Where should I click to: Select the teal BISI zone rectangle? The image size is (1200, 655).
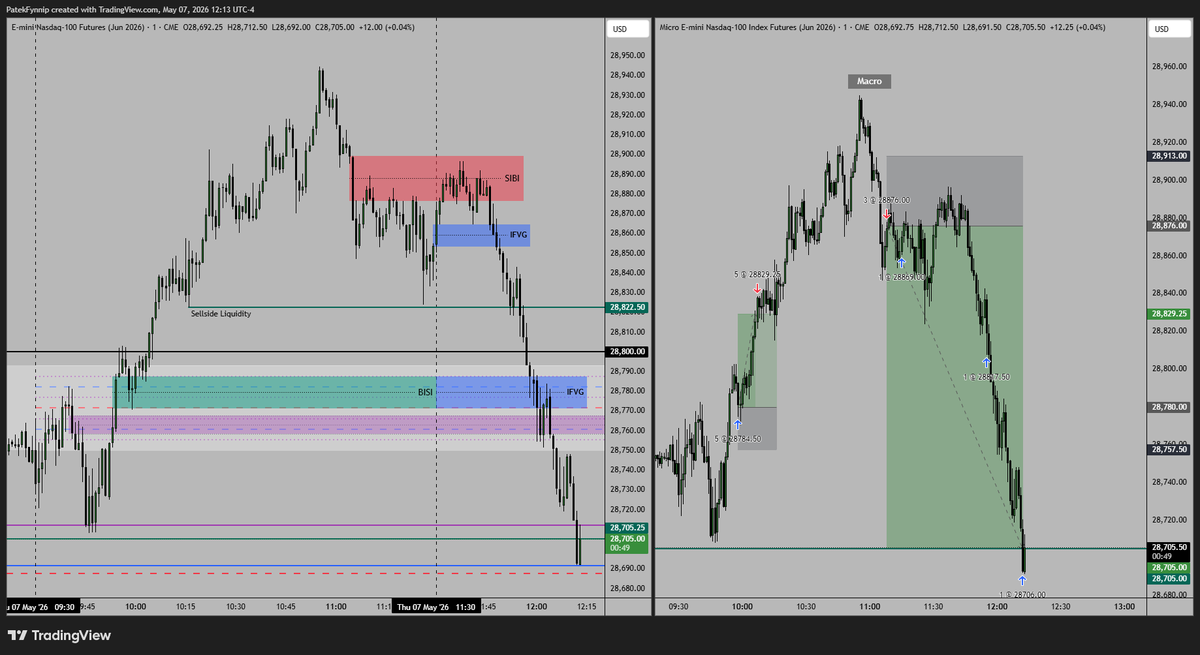[275, 392]
